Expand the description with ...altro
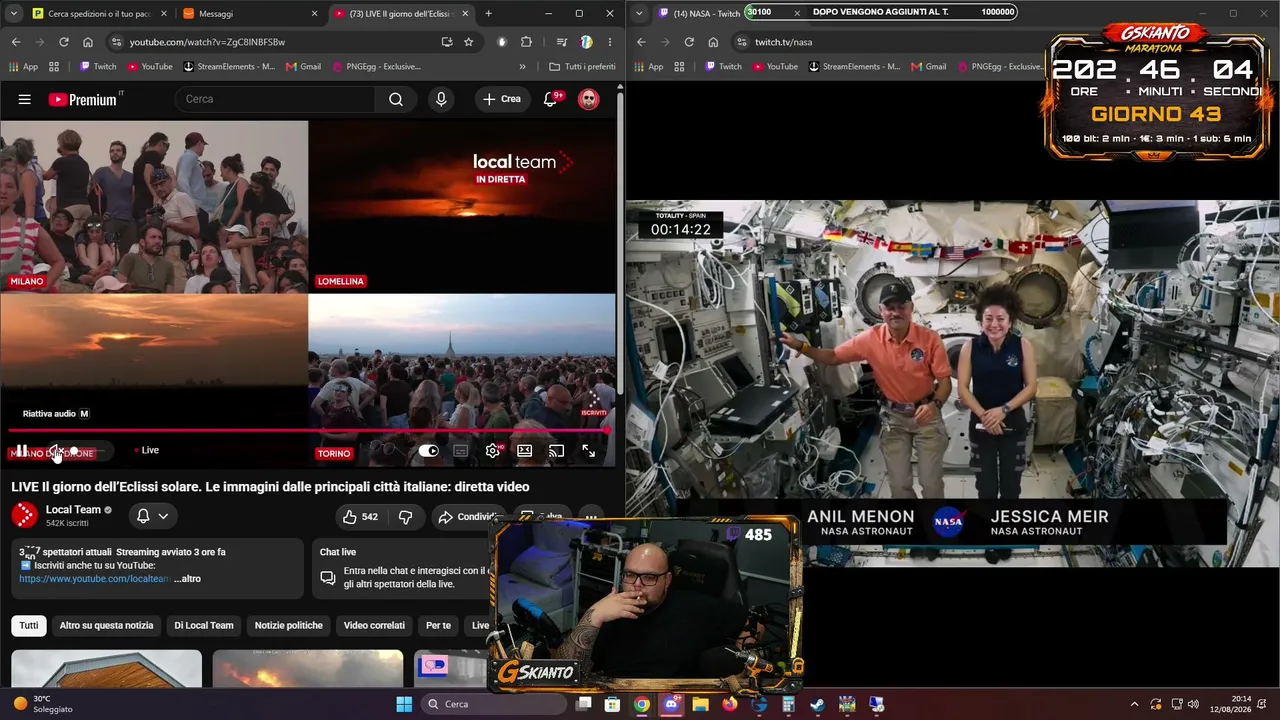Screen dimensions: 1280x720 [x=187, y=578]
